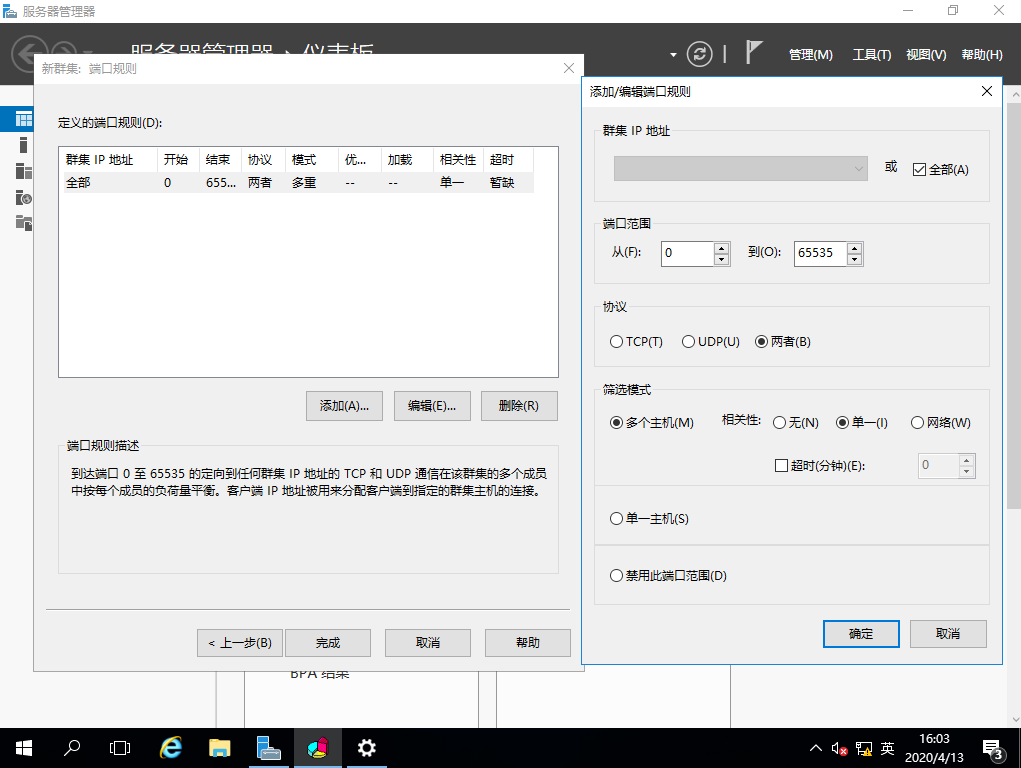This screenshot has height=768, width=1021.
Task: Increase the 到(O) port value with the up stepper
Action: tap(854, 248)
